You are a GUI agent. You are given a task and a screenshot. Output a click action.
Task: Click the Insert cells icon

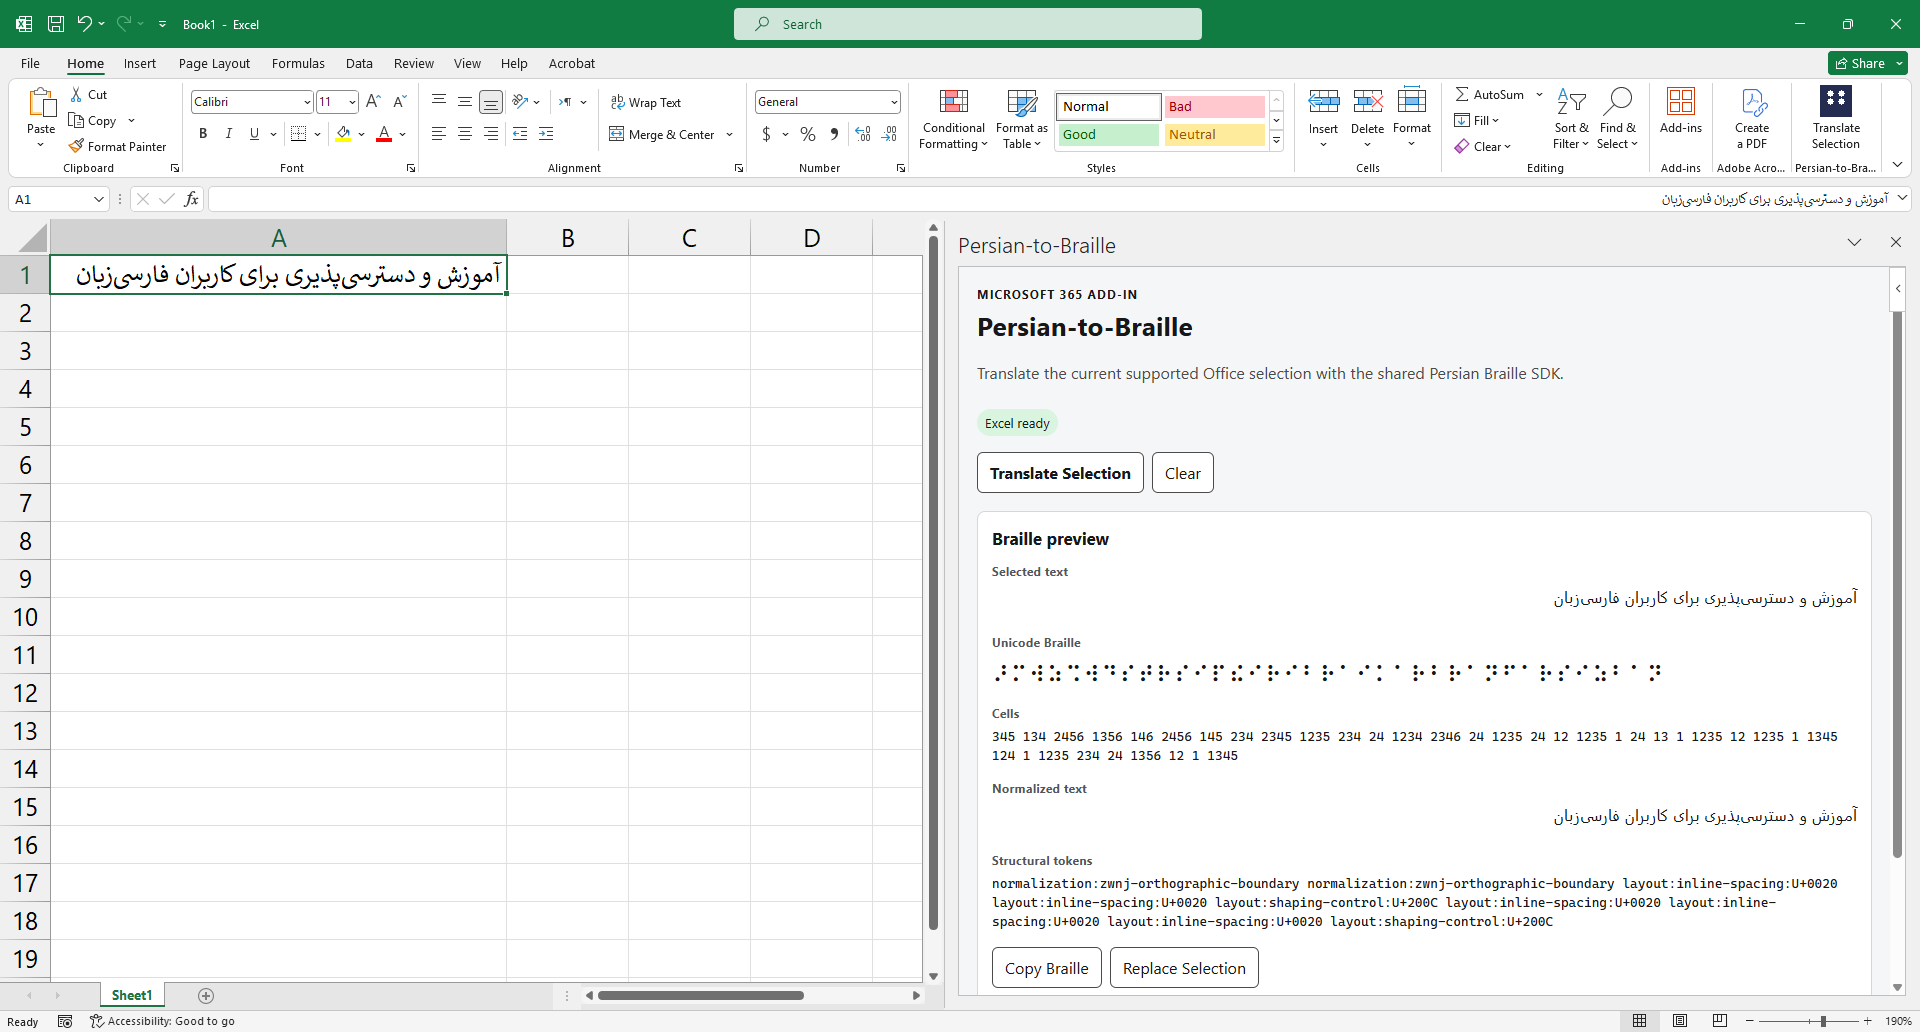(x=1323, y=101)
